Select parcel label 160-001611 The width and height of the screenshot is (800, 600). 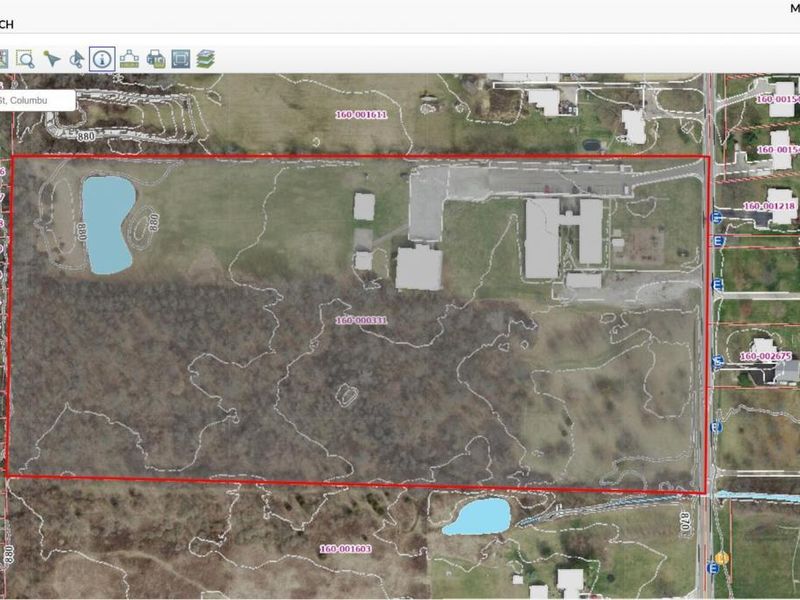coord(361,114)
